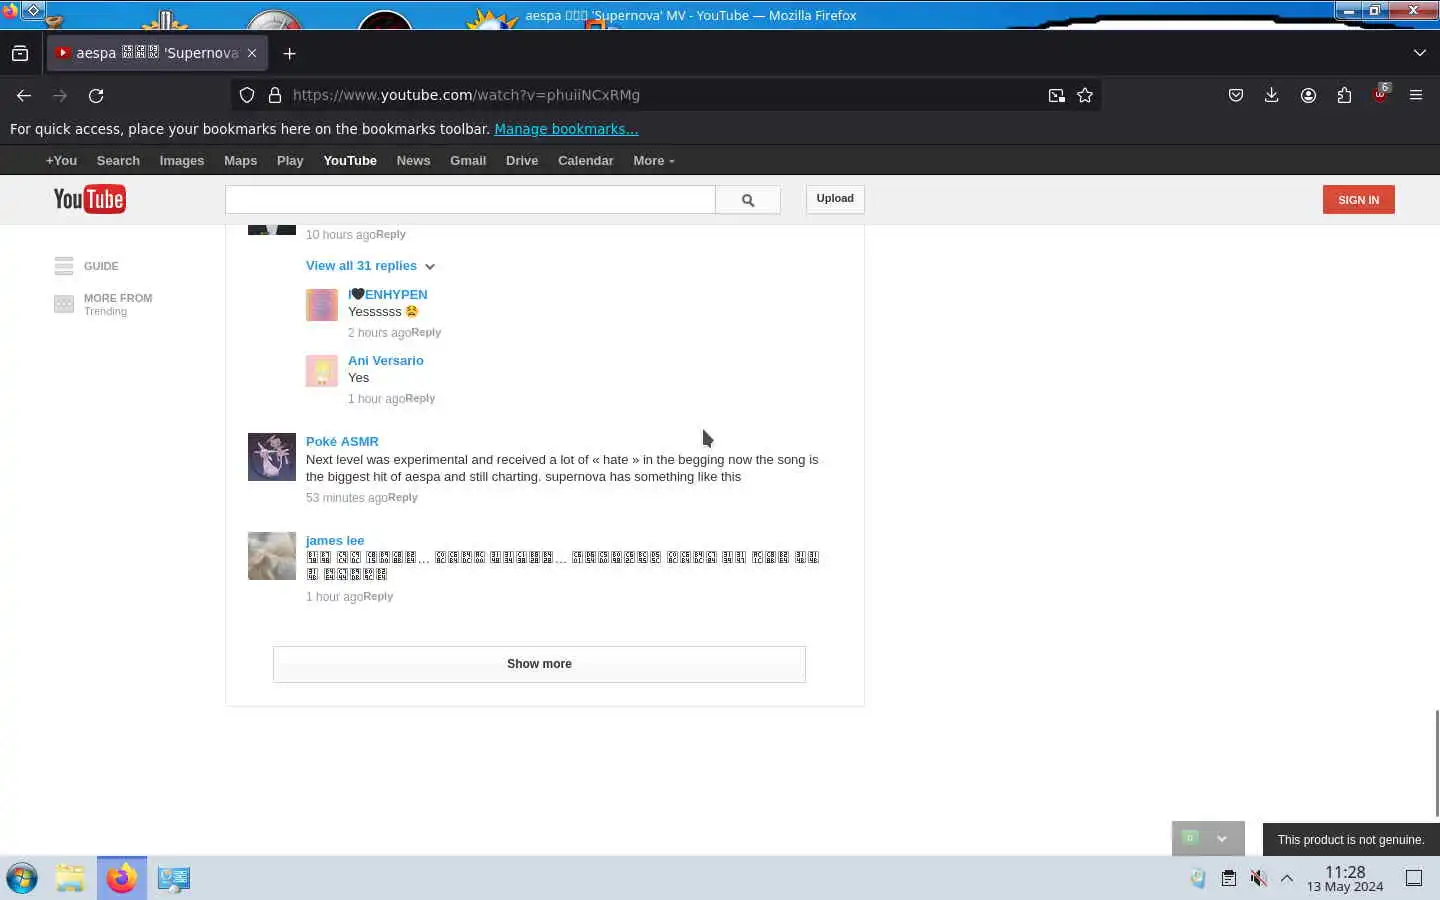Viewport: 1440px width, 900px height.
Task: Select News in Google bar
Action: 413,160
